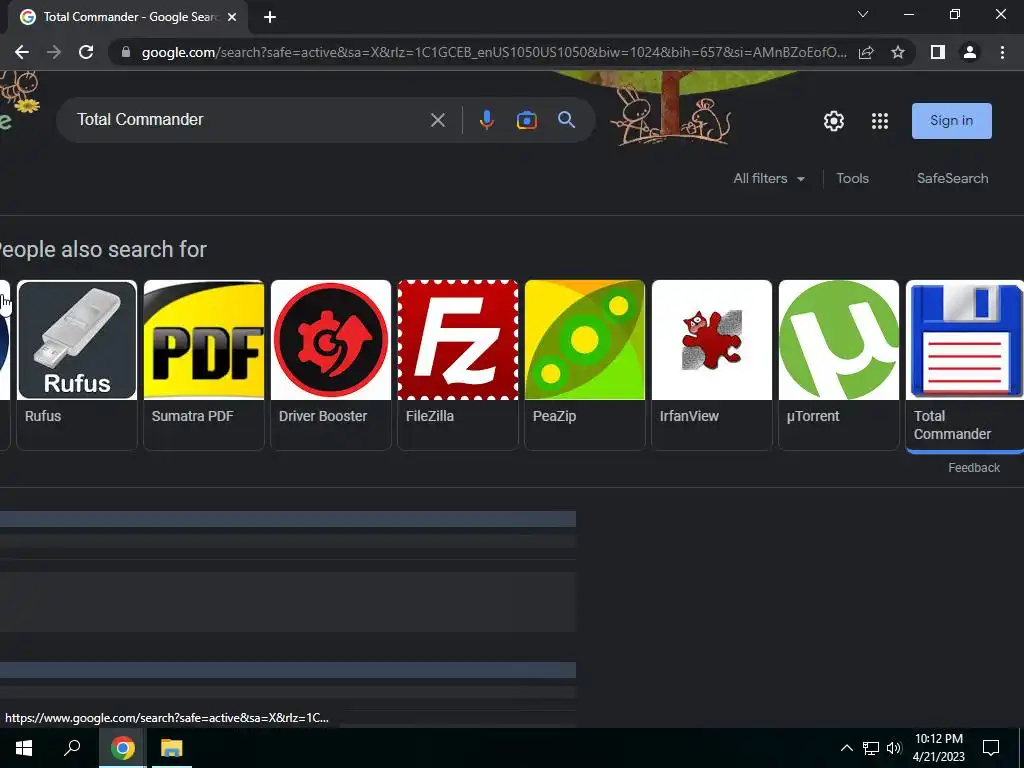
Task: Open File Explorer from the taskbar
Action: coord(171,748)
